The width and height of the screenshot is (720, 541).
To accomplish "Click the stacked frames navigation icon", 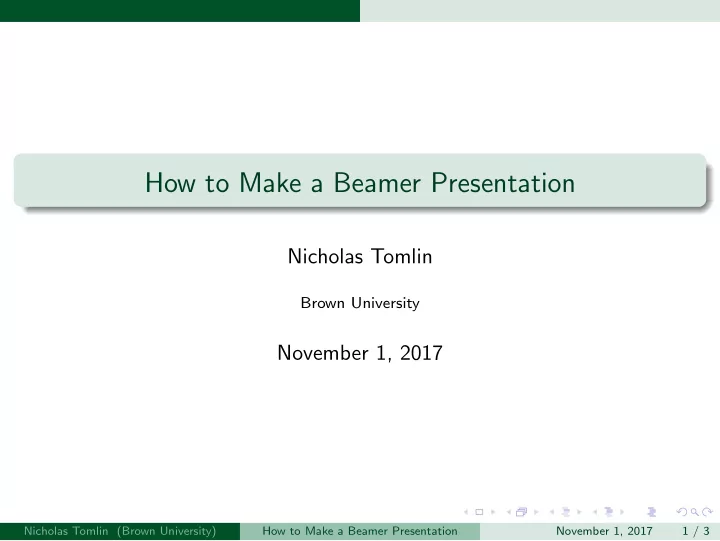I will (522, 512).
